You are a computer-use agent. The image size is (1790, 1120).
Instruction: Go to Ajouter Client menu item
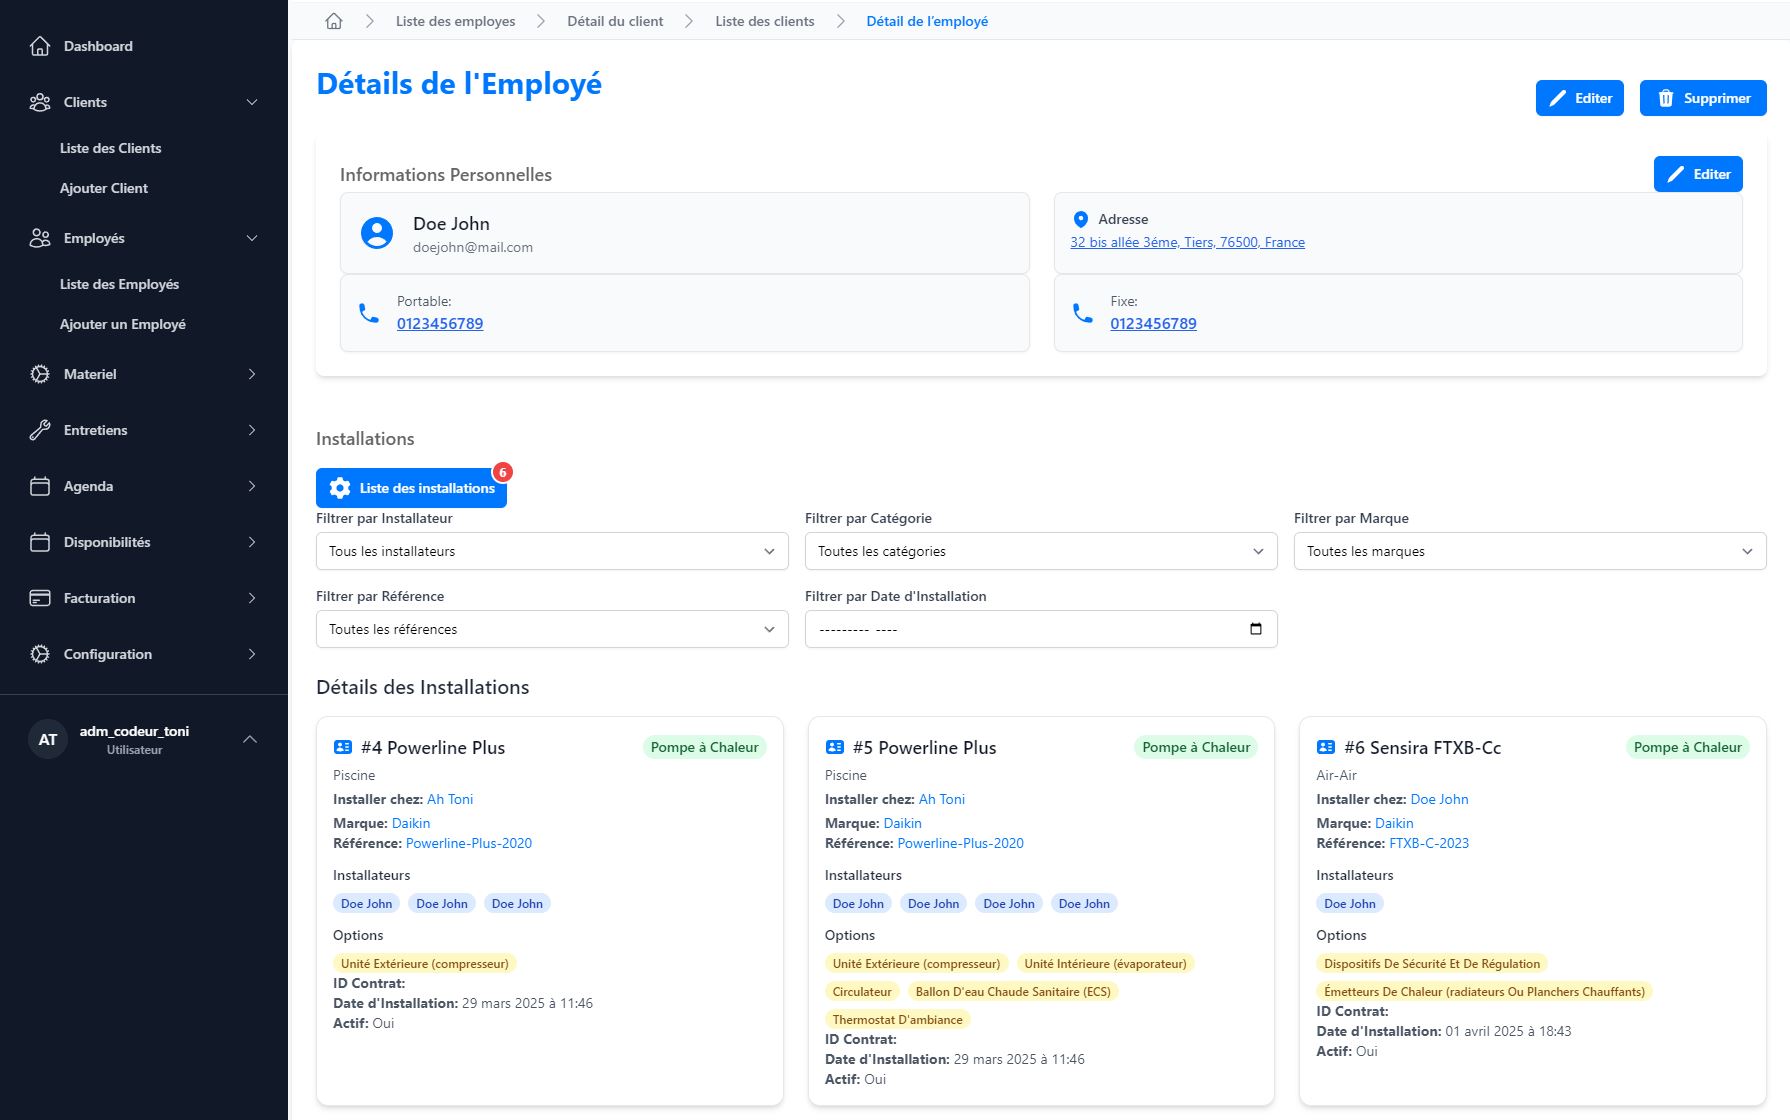[104, 188]
